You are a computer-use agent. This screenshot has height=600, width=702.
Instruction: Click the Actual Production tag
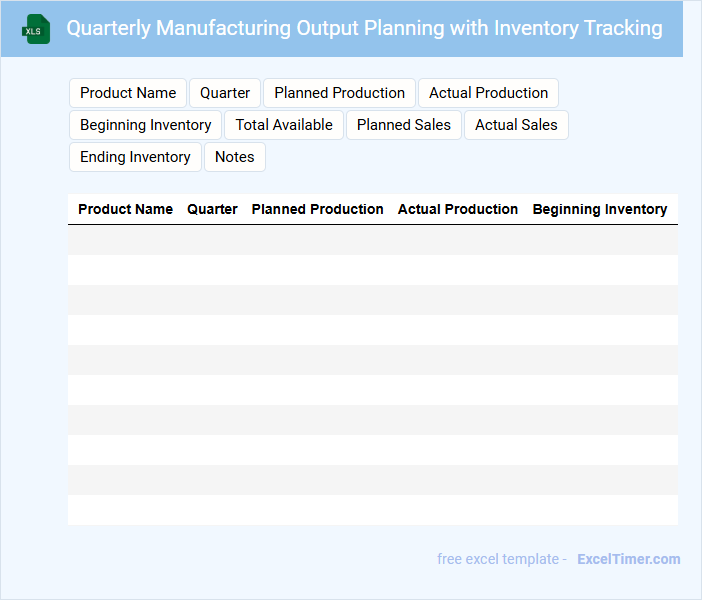tap(488, 93)
